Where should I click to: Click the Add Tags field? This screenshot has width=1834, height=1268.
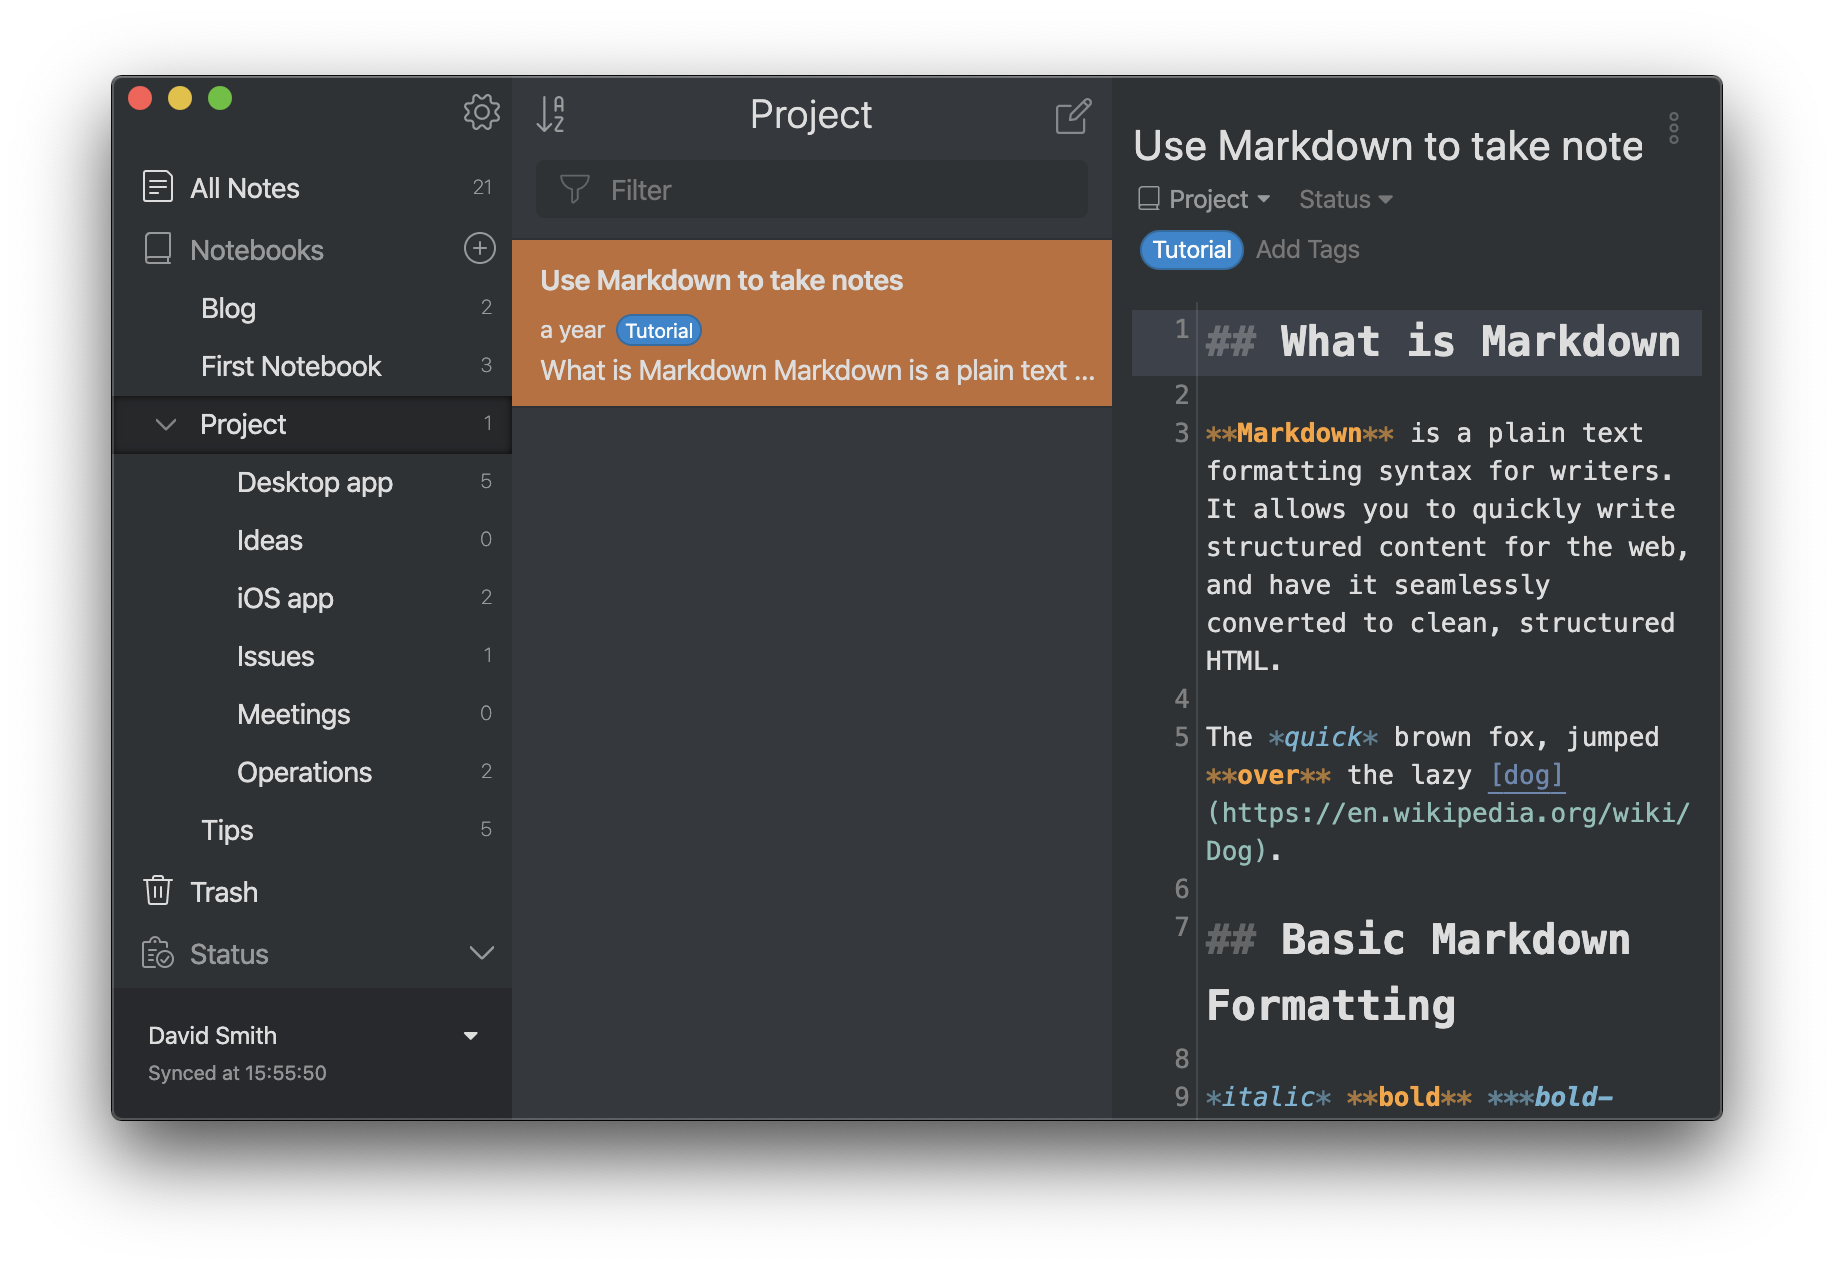coord(1307,249)
